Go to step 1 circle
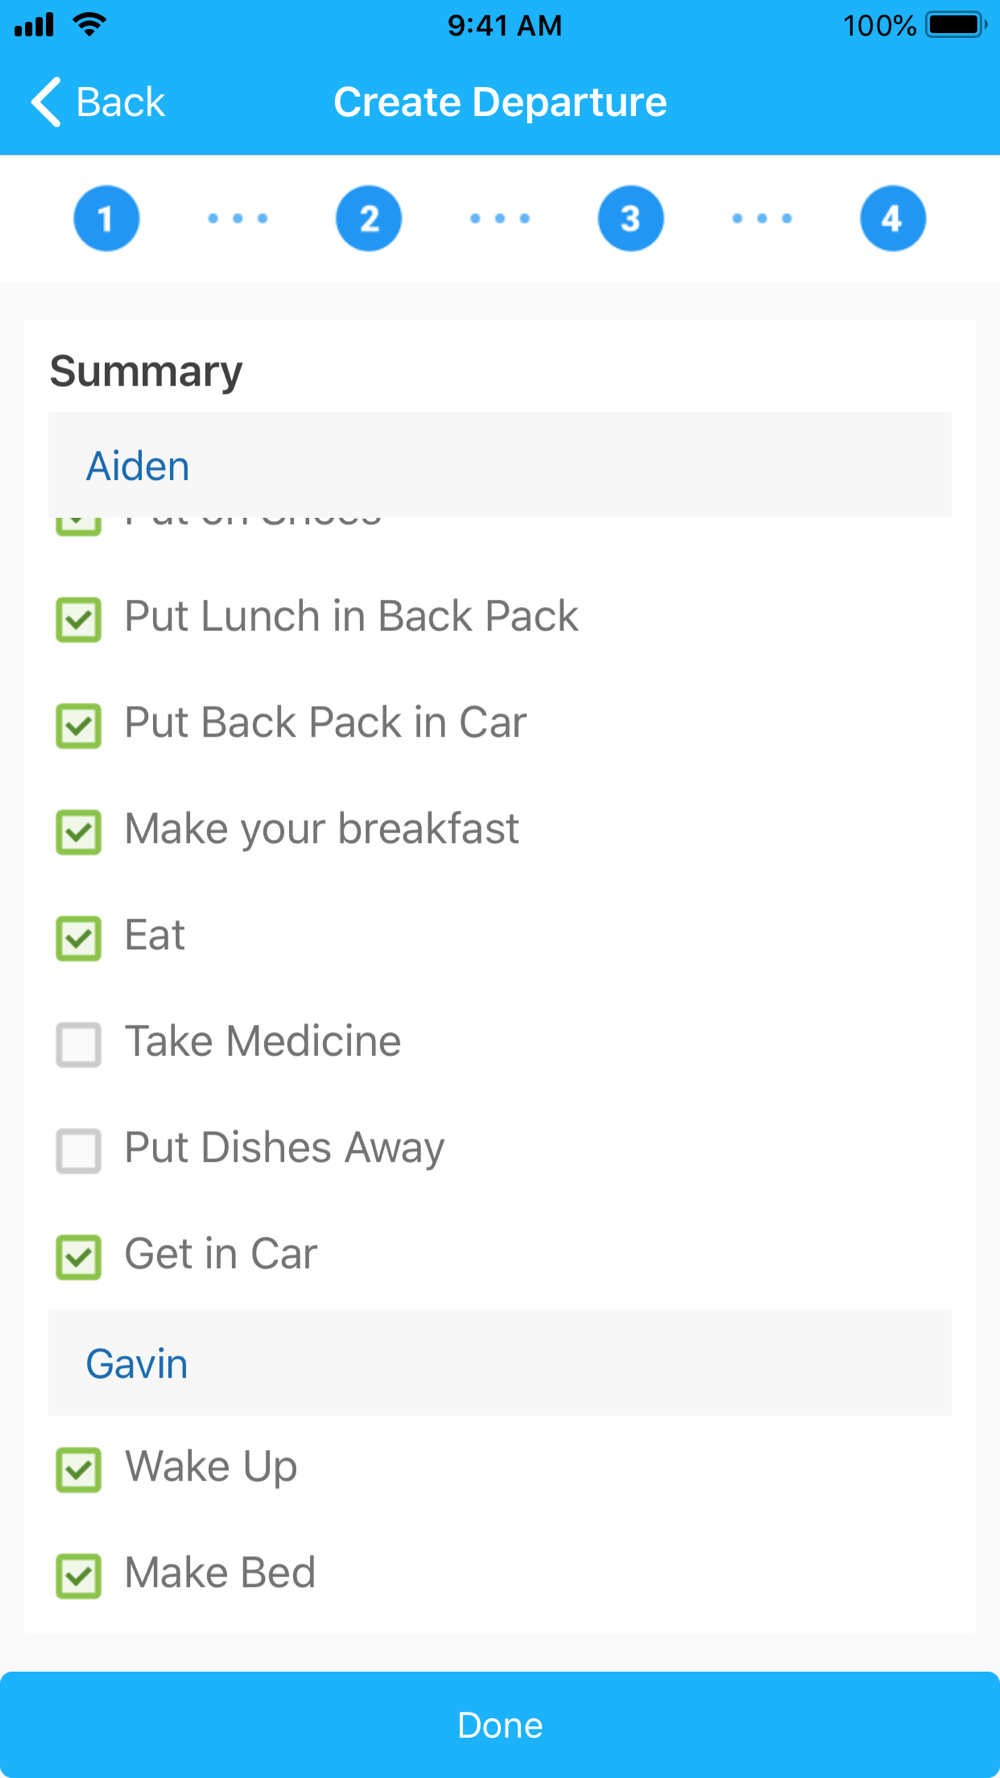Image resolution: width=1000 pixels, height=1778 pixels. click(106, 218)
